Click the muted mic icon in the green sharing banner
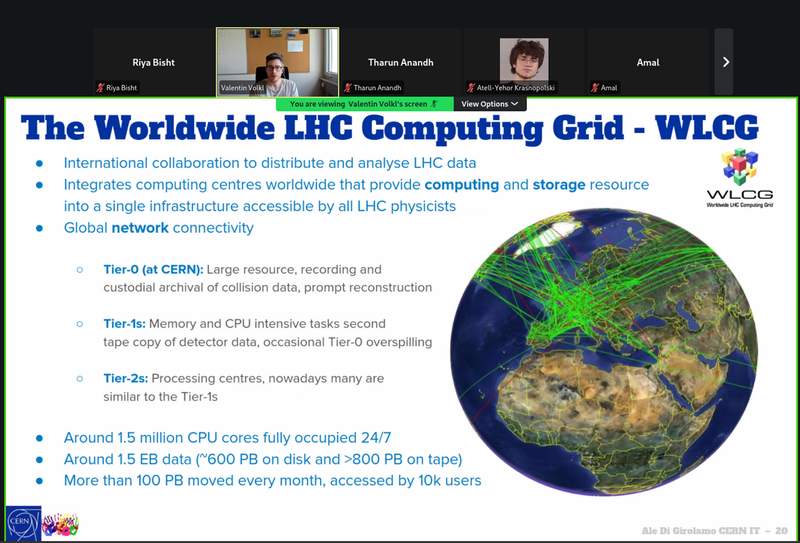 coord(434,104)
